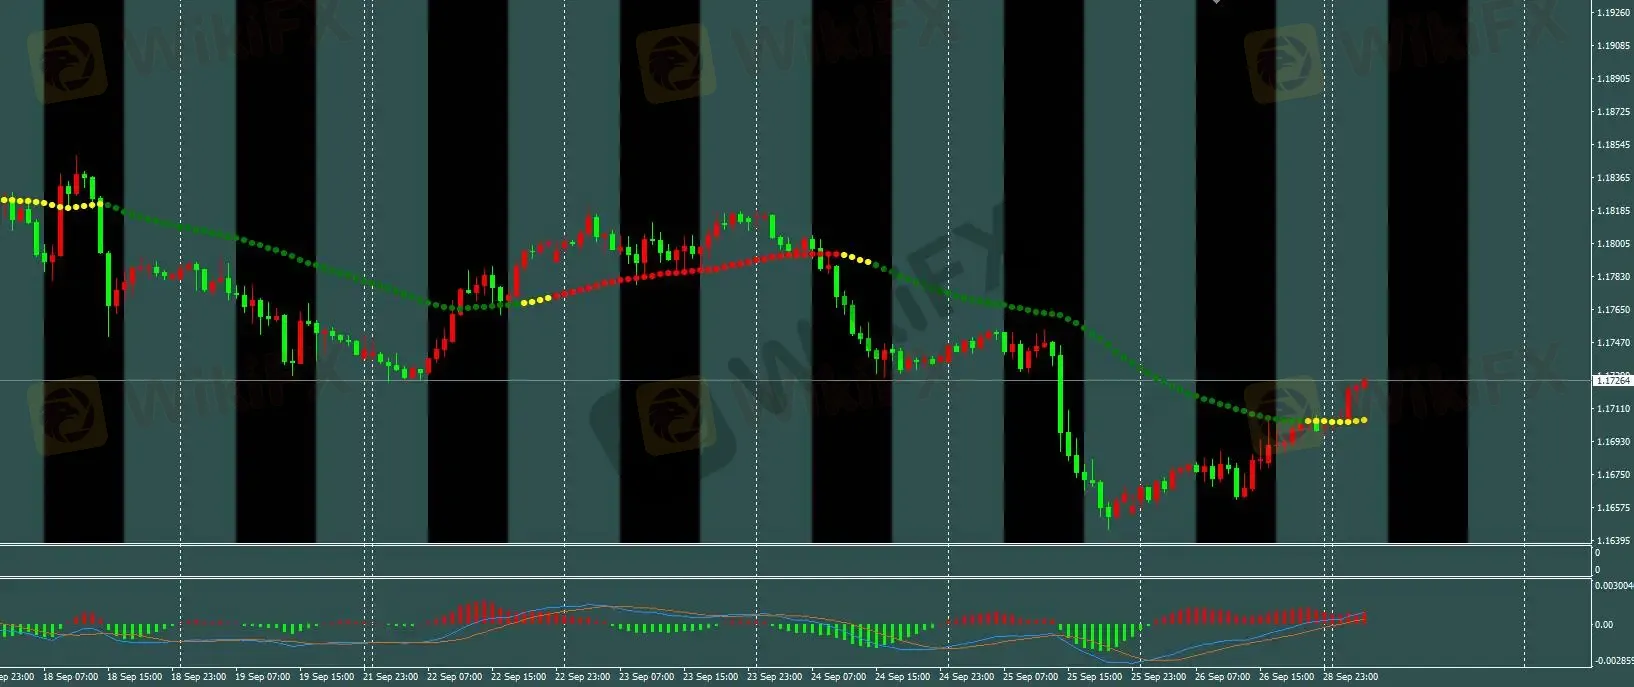Select the 24 Sep 15:00 time label
The image size is (1634, 687).
tap(903, 677)
